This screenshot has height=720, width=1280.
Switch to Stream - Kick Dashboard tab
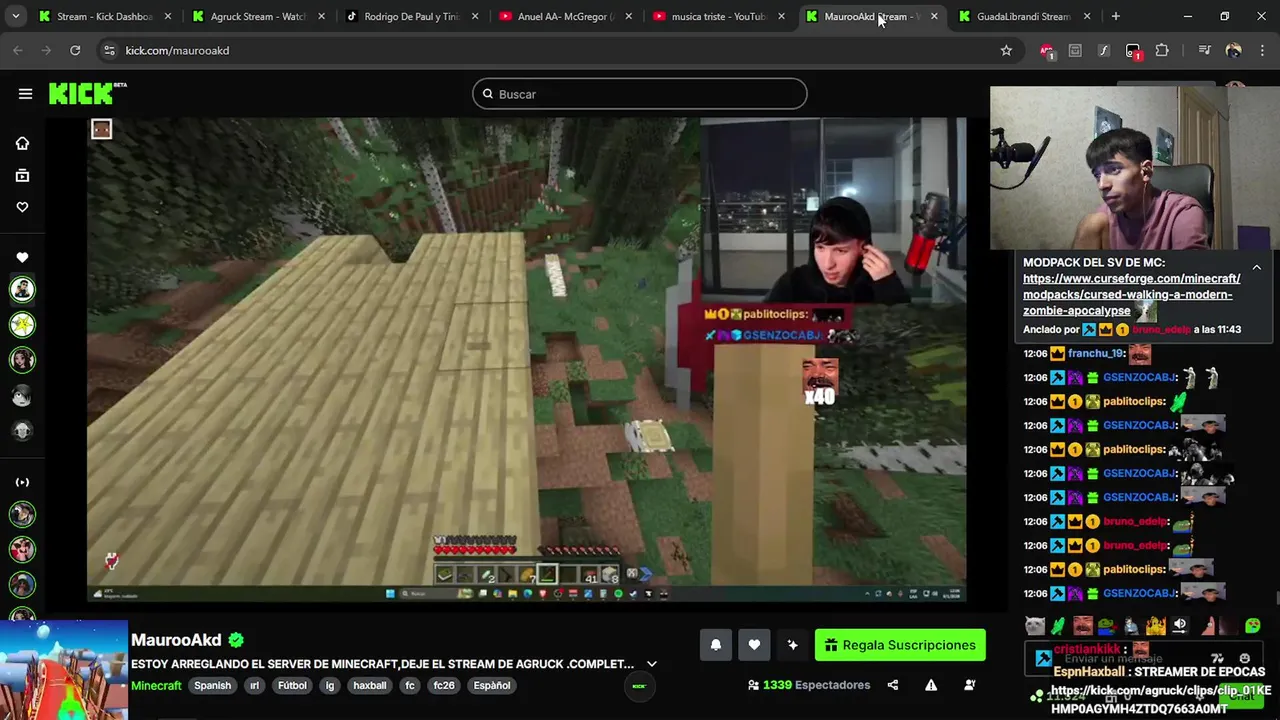(104, 17)
